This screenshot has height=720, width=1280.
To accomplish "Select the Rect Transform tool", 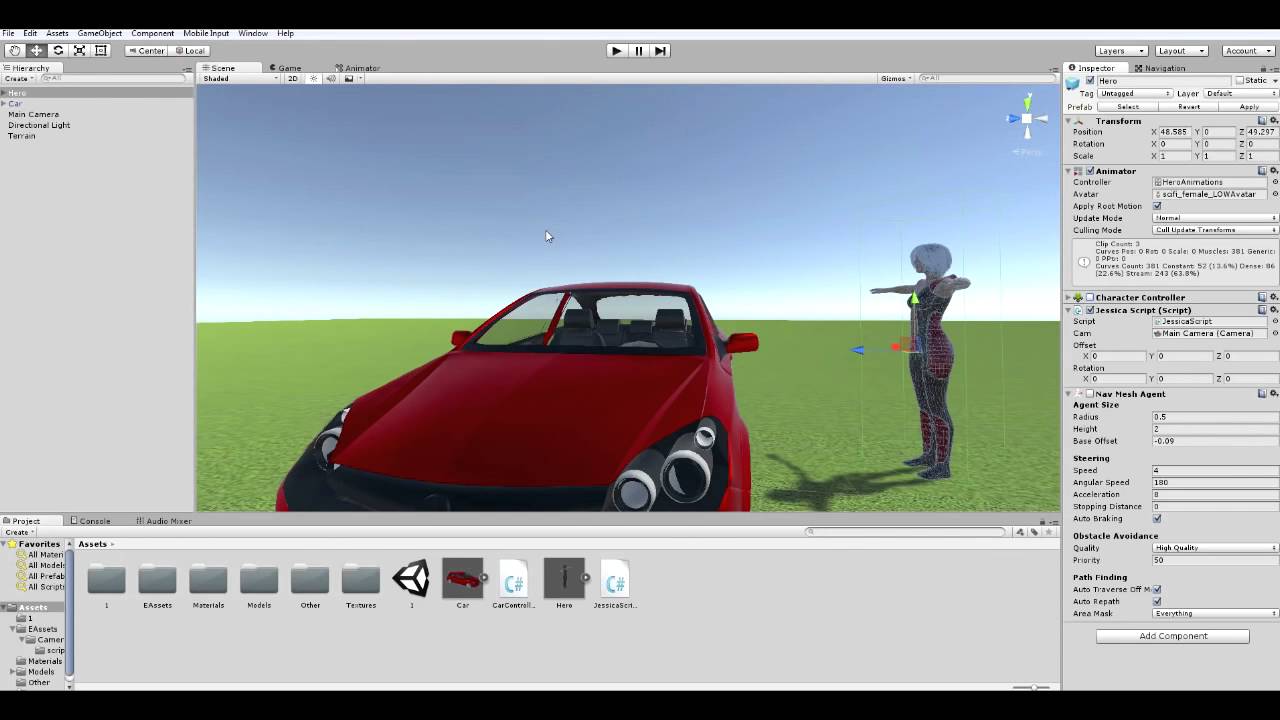I will 101,50.
